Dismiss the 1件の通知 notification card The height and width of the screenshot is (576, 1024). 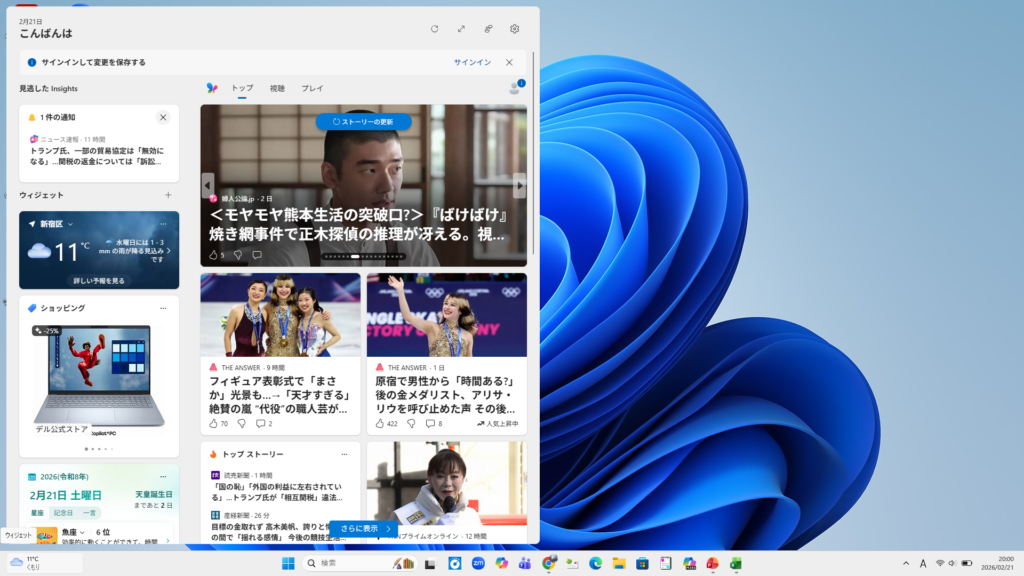click(x=163, y=117)
